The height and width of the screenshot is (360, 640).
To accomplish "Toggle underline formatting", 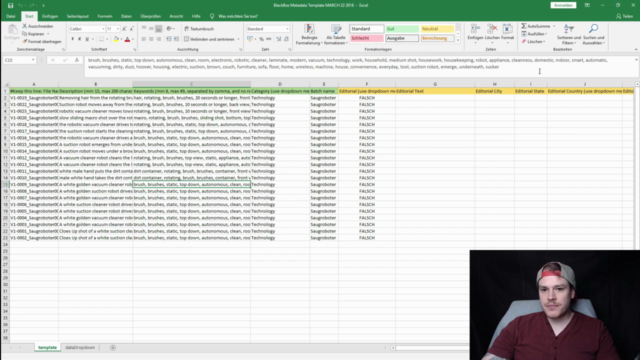I will (x=87, y=39).
